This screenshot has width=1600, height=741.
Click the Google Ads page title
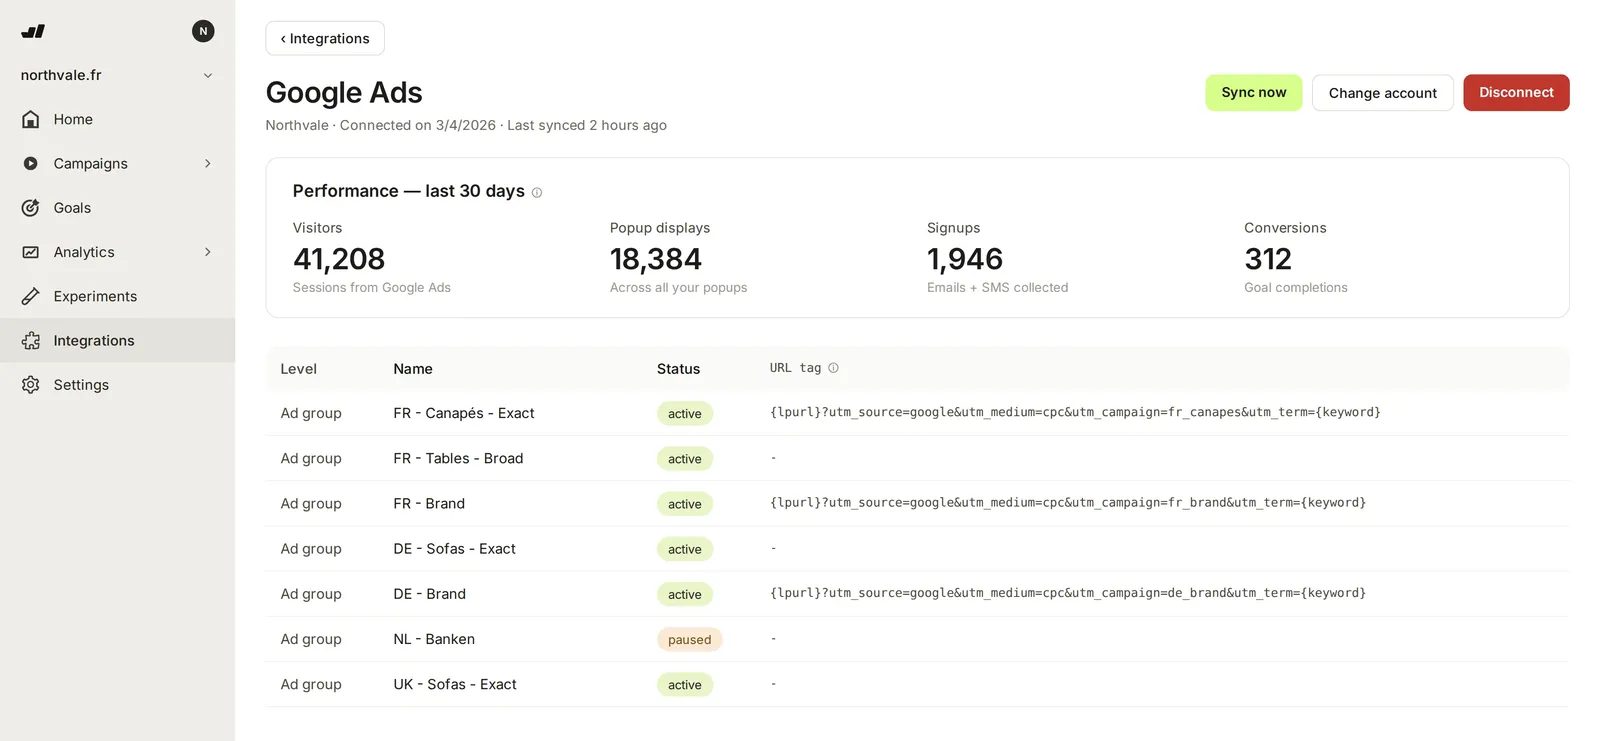(x=344, y=92)
